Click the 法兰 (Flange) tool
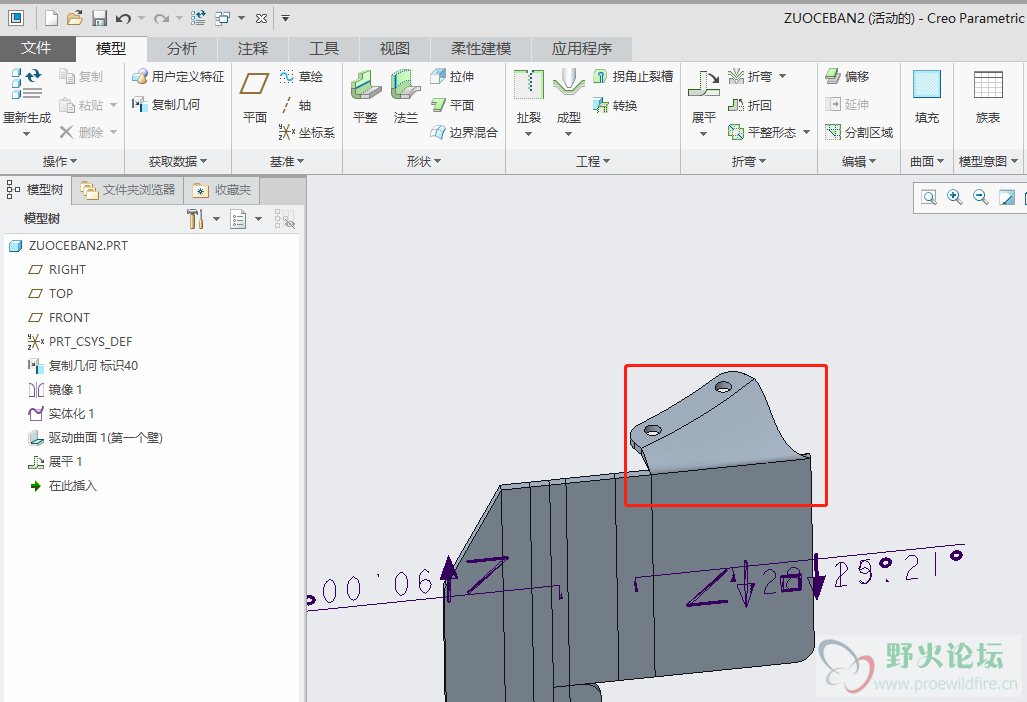The width and height of the screenshot is (1027, 702). click(x=405, y=98)
